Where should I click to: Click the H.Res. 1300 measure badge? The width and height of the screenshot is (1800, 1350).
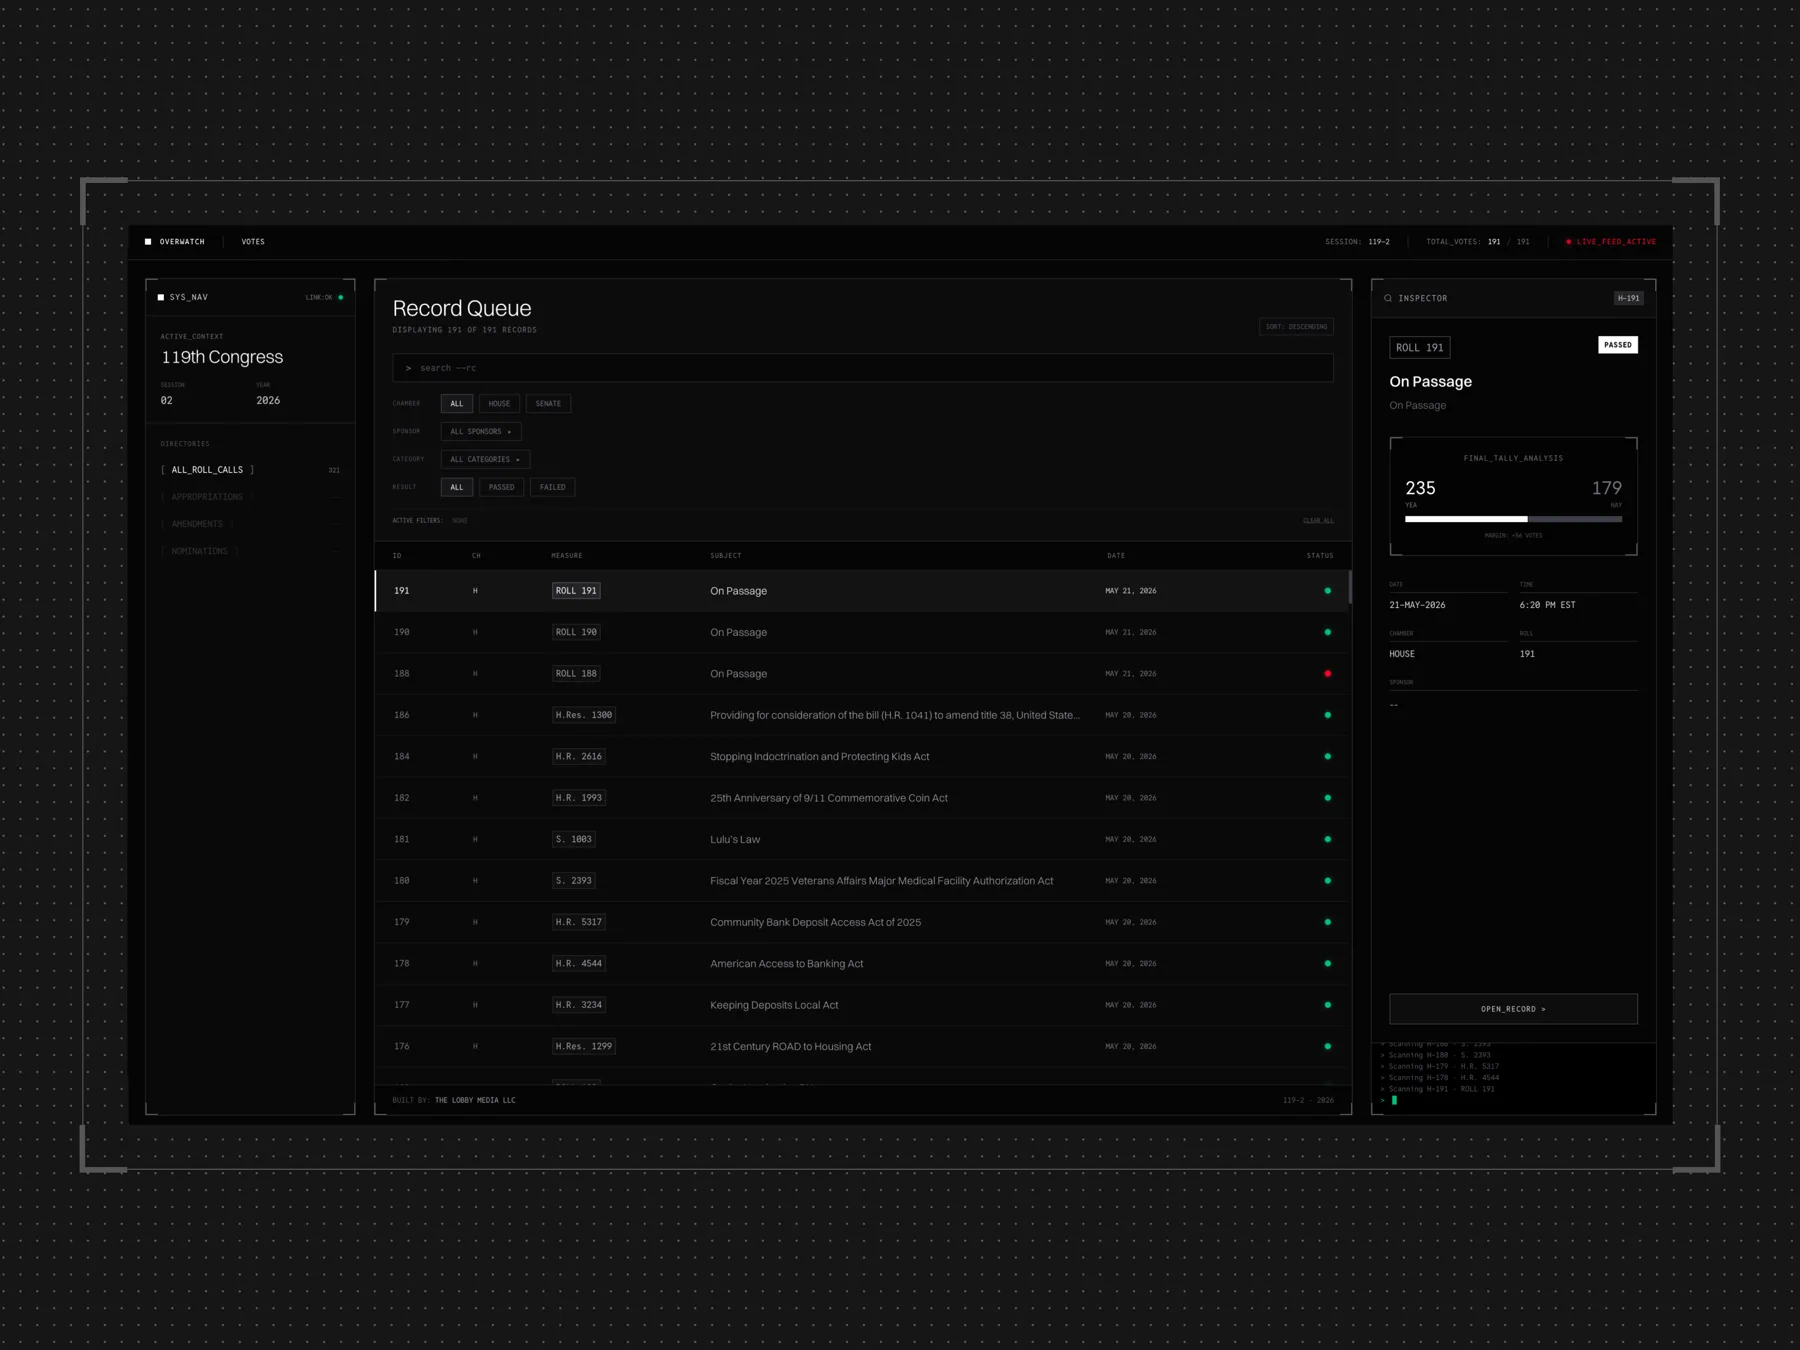tap(584, 715)
